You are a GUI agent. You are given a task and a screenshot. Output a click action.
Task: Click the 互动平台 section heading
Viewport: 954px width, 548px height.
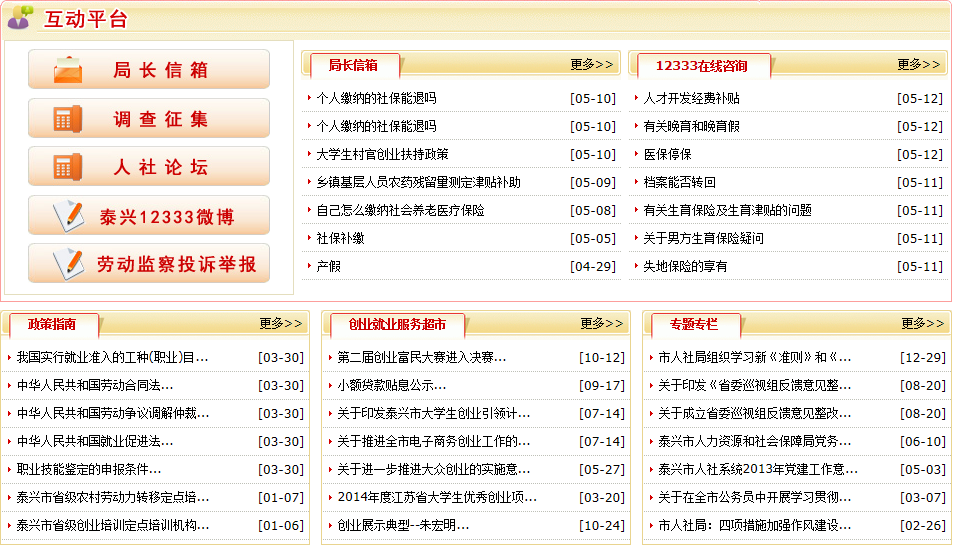pyautogui.click(x=86, y=19)
